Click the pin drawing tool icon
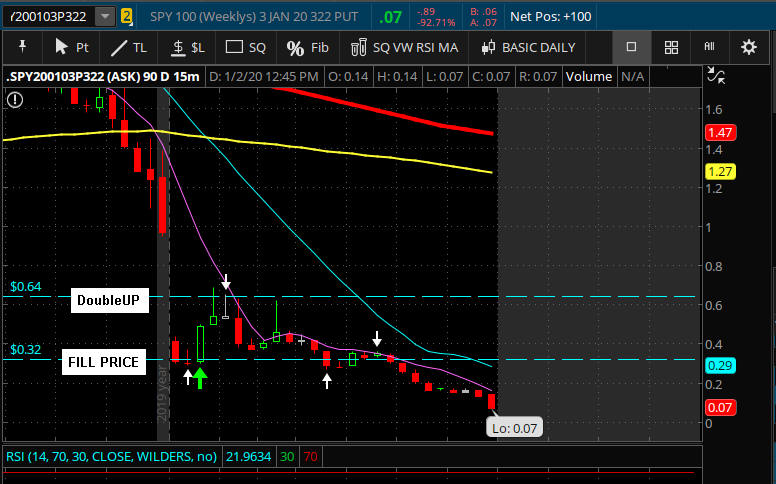 22,47
